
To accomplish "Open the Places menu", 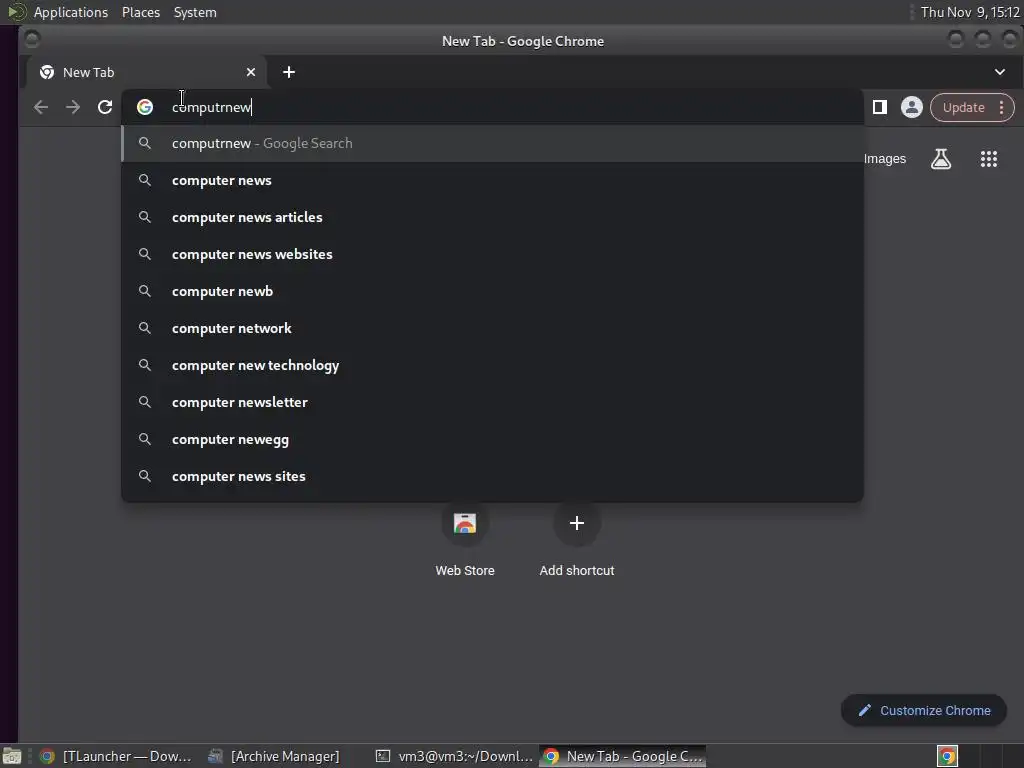I will pyautogui.click(x=141, y=12).
